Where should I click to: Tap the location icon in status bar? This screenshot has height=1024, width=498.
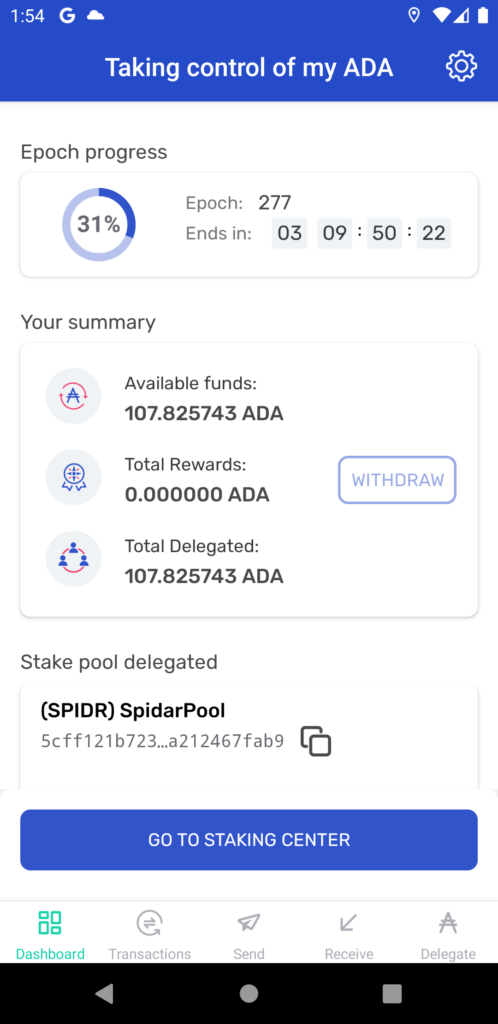414,16
